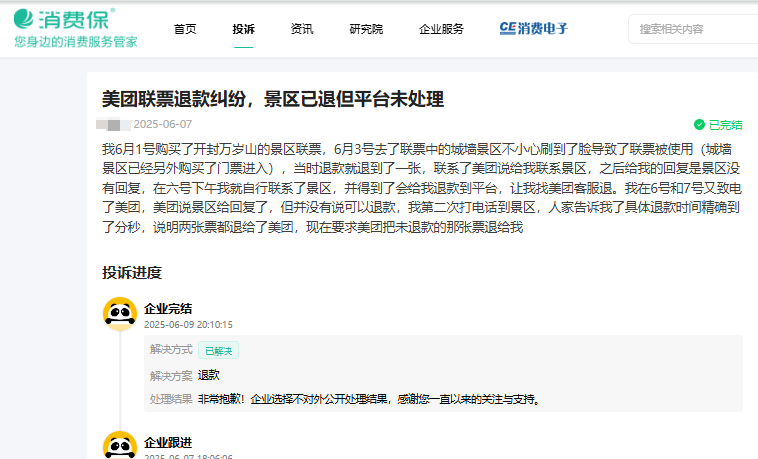Go to 研究院 section
Screen dimensions: 758x459
click(x=366, y=29)
